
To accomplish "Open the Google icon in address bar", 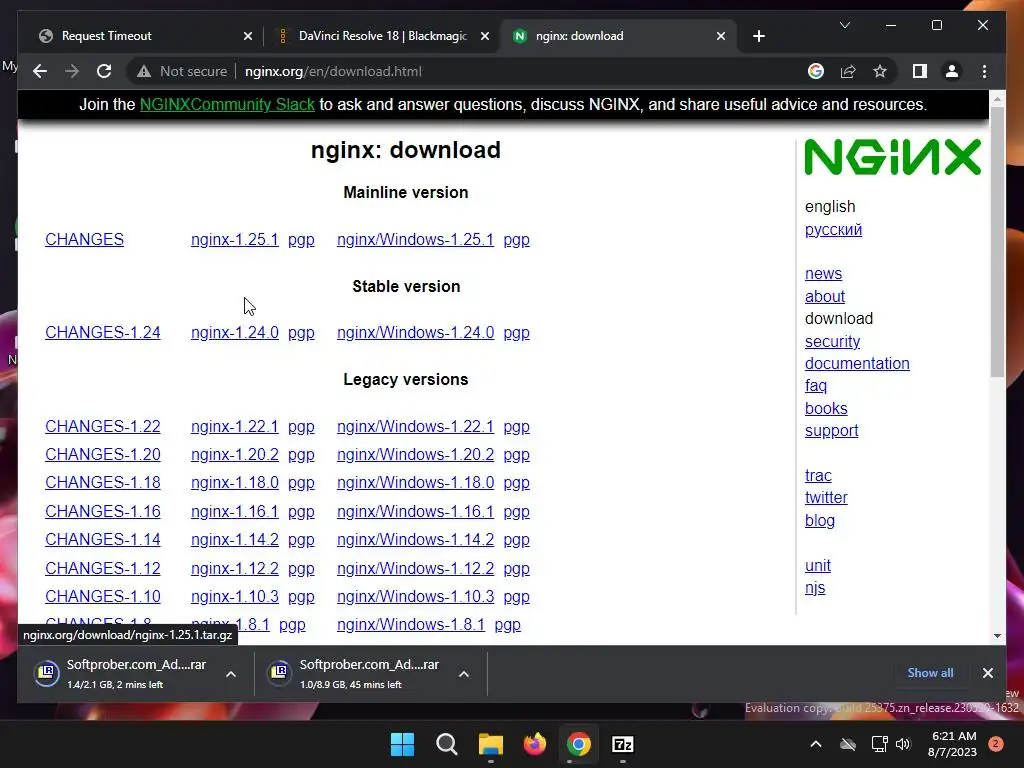I will [x=816, y=71].
